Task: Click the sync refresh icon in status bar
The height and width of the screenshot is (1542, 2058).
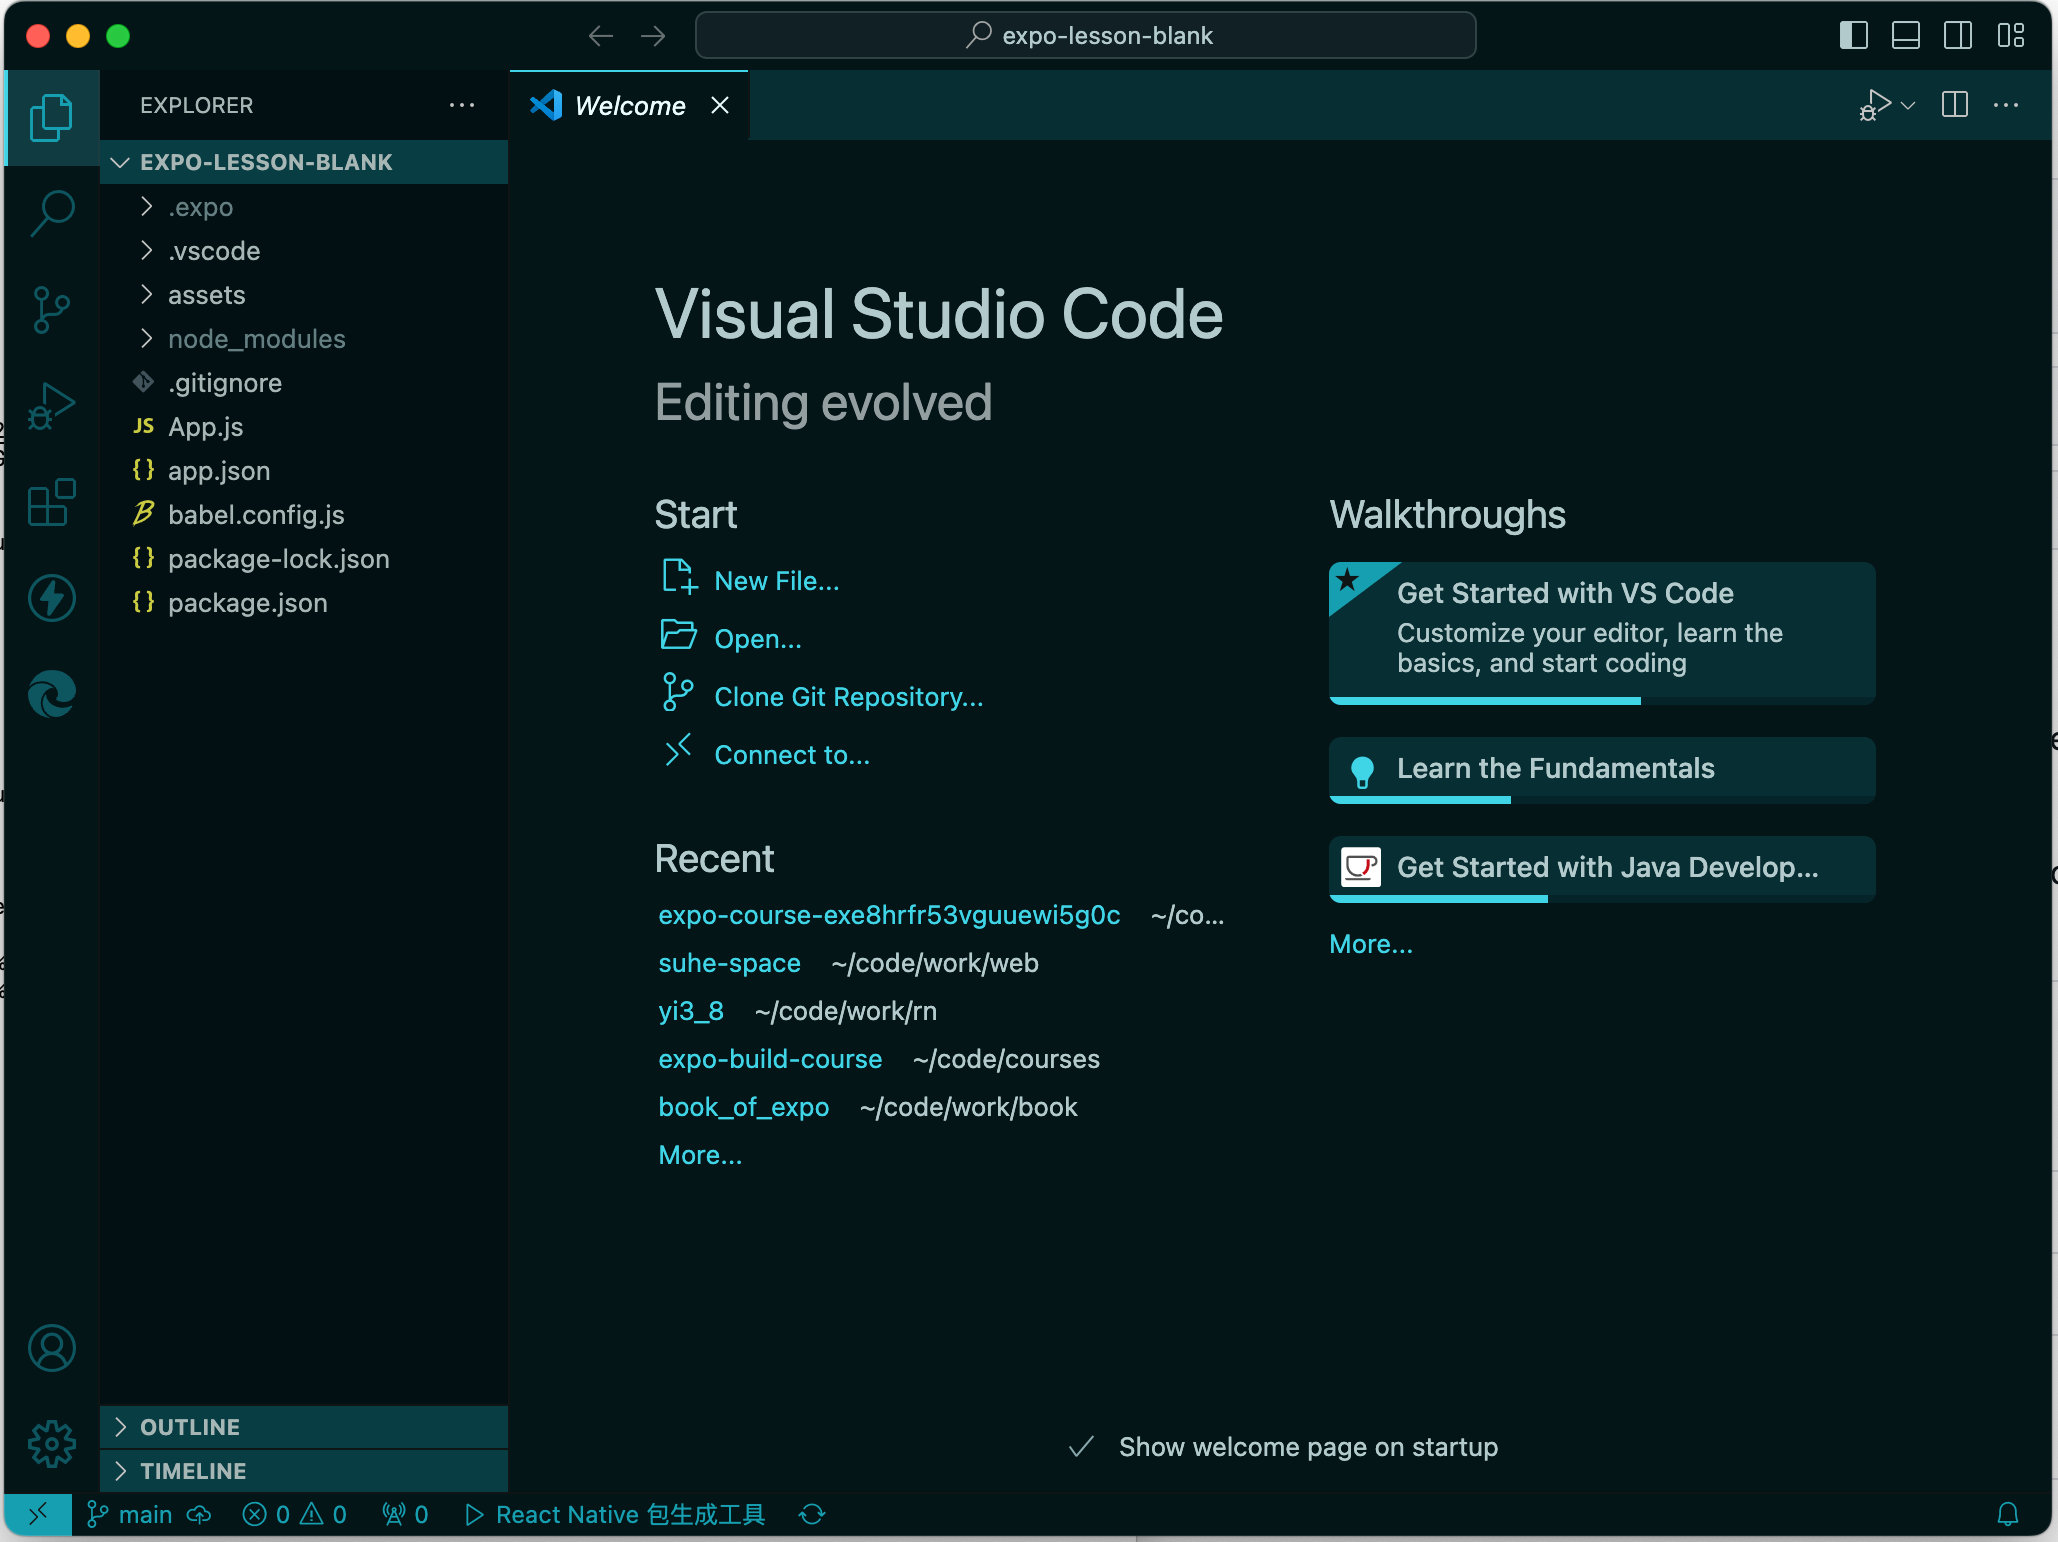Action: coord(812,1514)
